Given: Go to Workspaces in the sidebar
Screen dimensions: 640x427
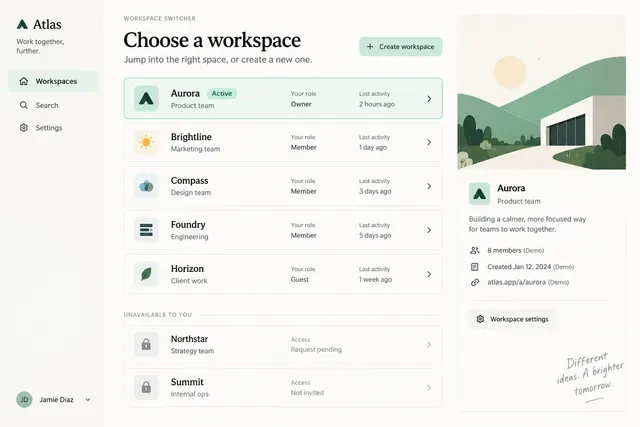Looking at the screenshot, I should [53, 81].
